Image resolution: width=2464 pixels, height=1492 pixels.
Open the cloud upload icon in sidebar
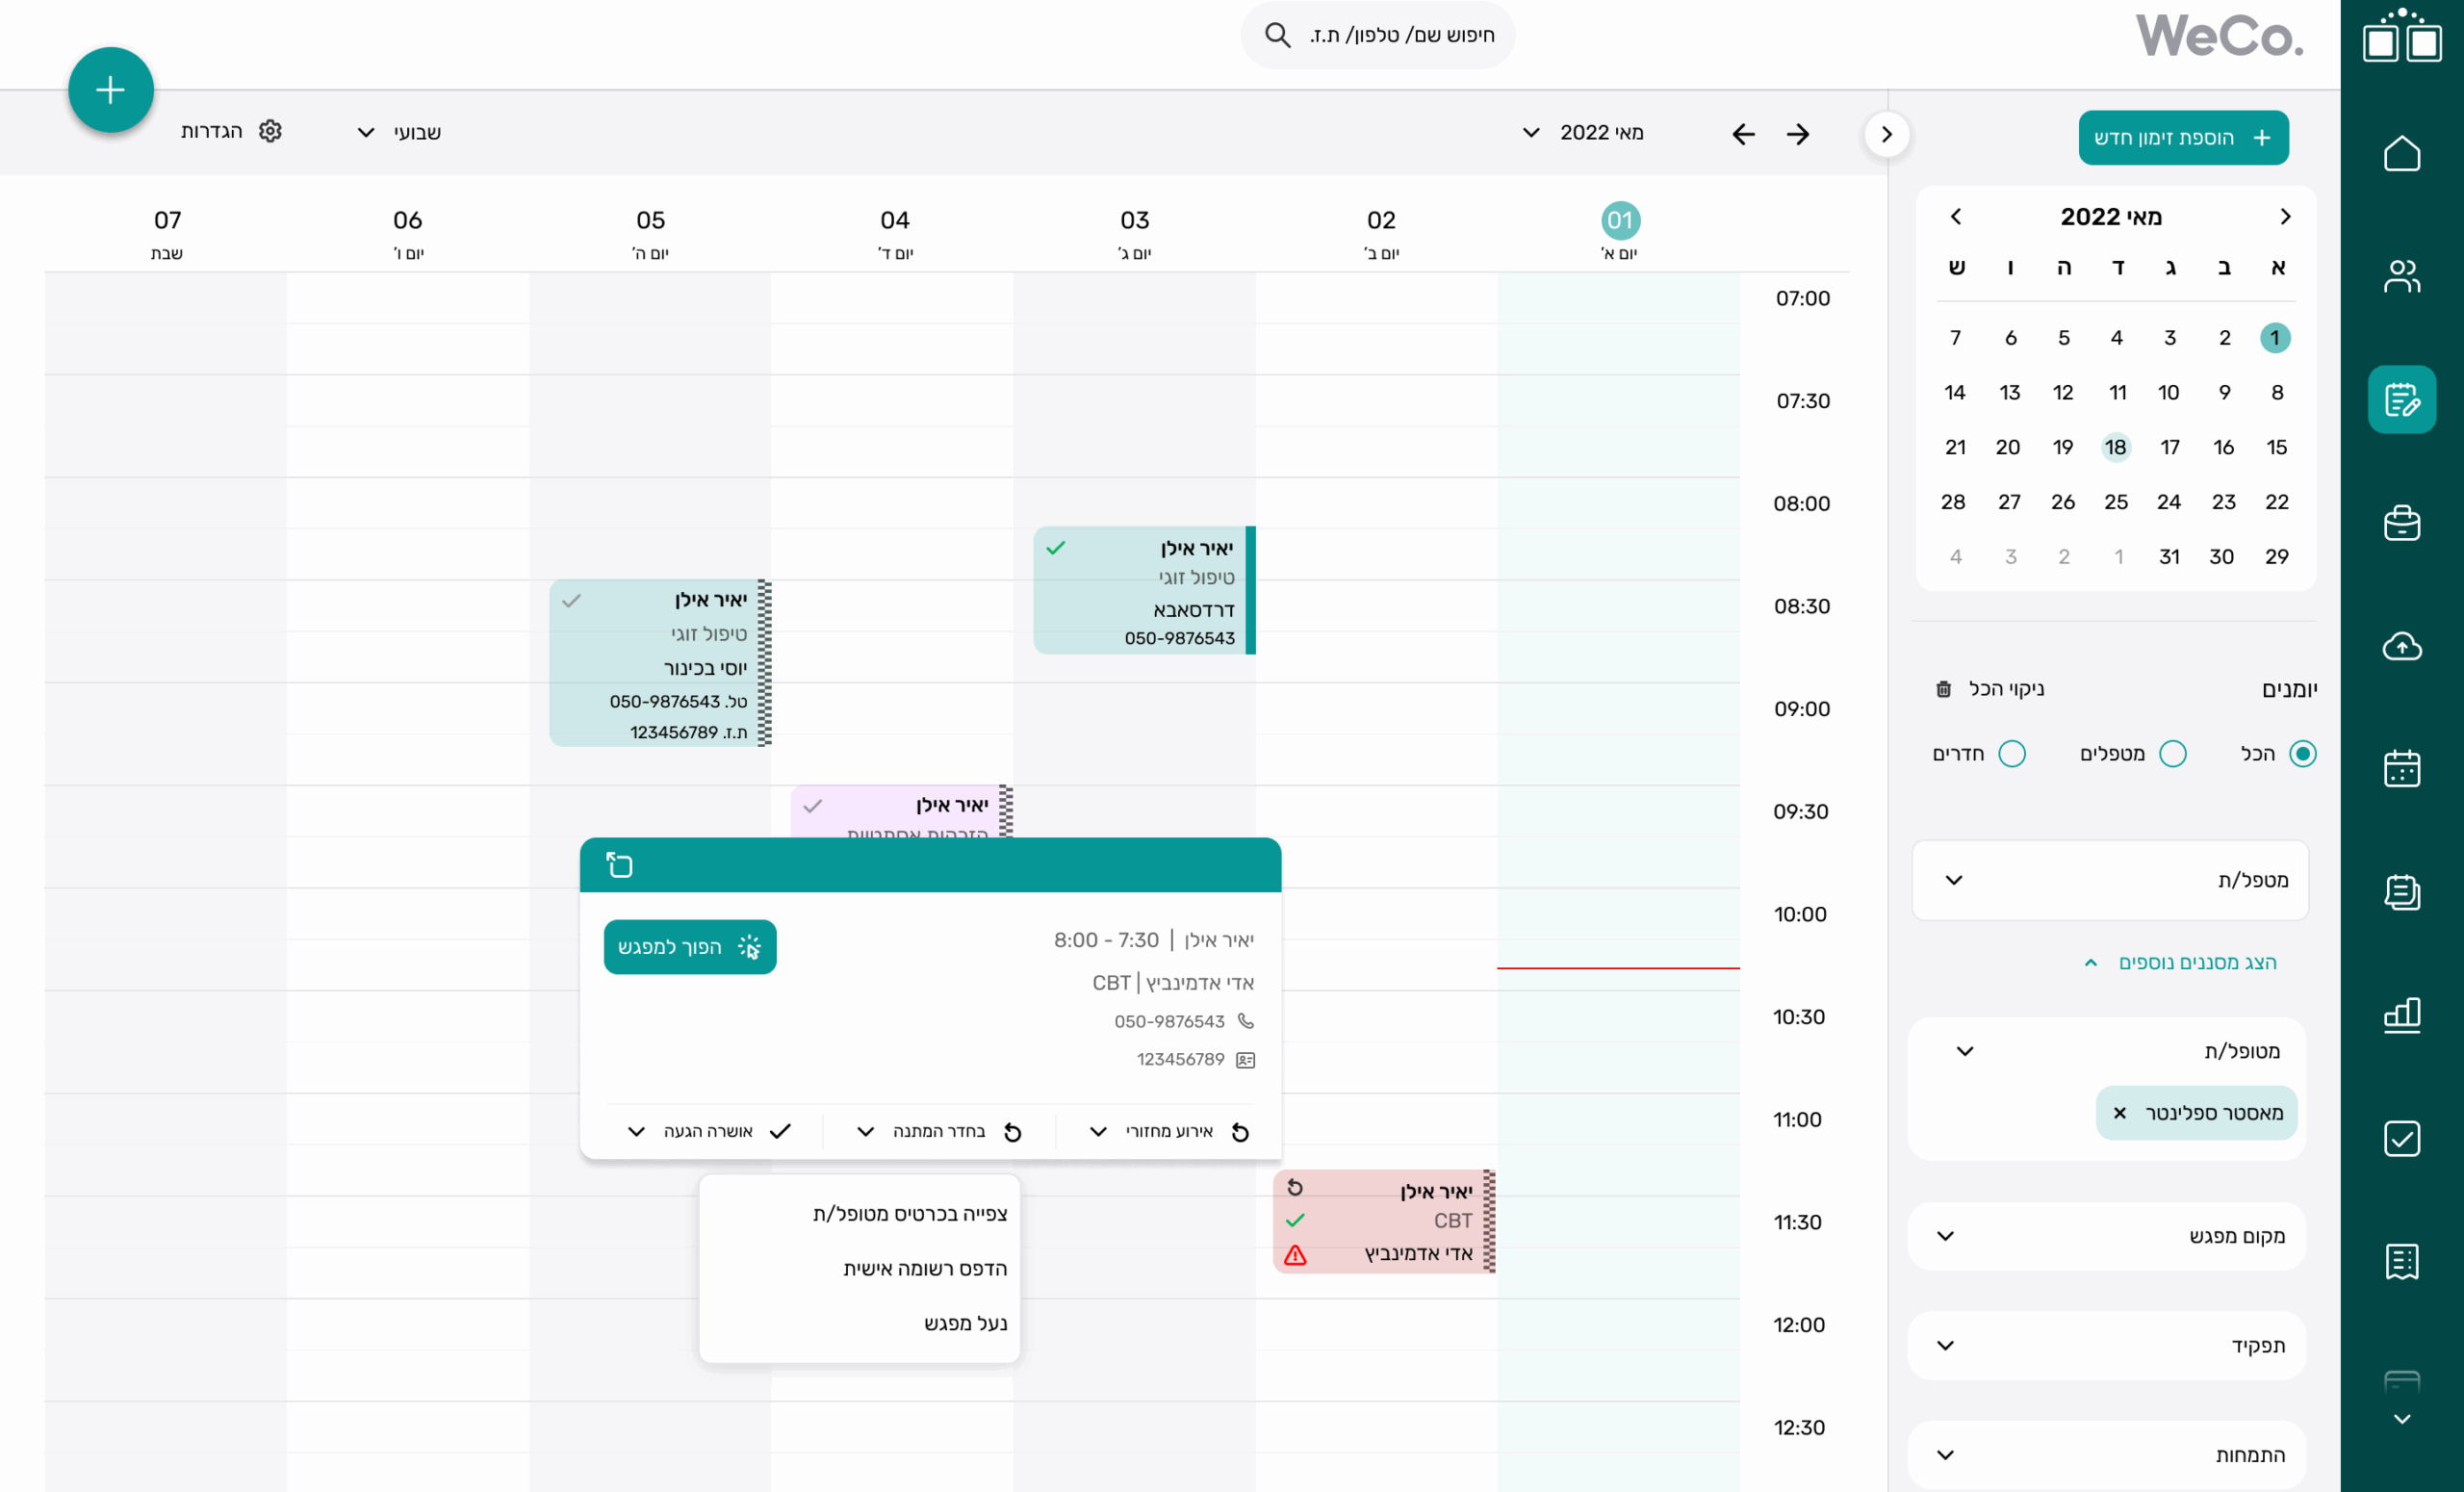[x=2401, y=646]
